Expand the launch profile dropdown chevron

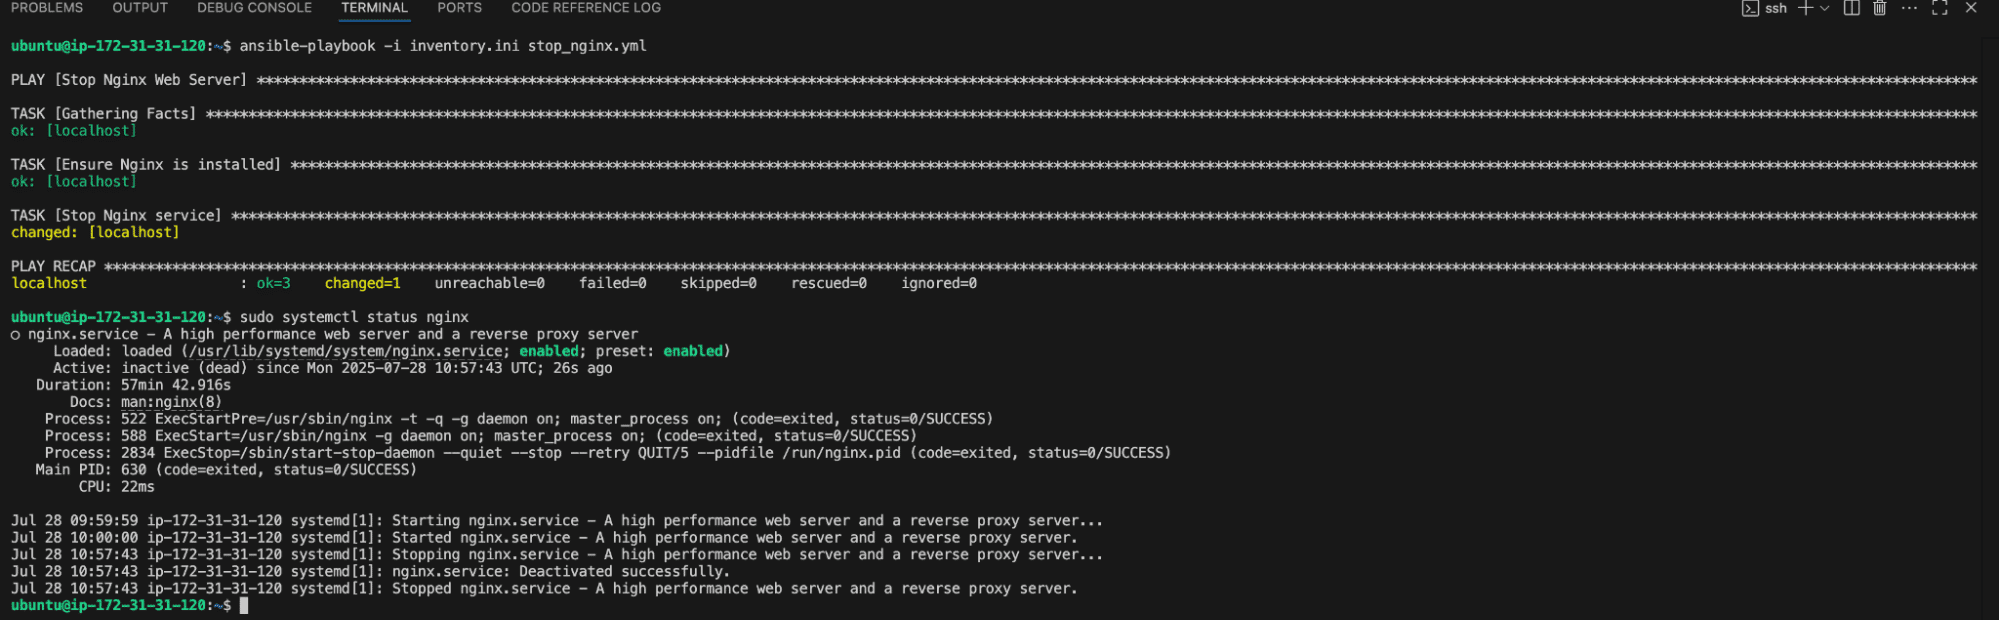point(1825,8)
